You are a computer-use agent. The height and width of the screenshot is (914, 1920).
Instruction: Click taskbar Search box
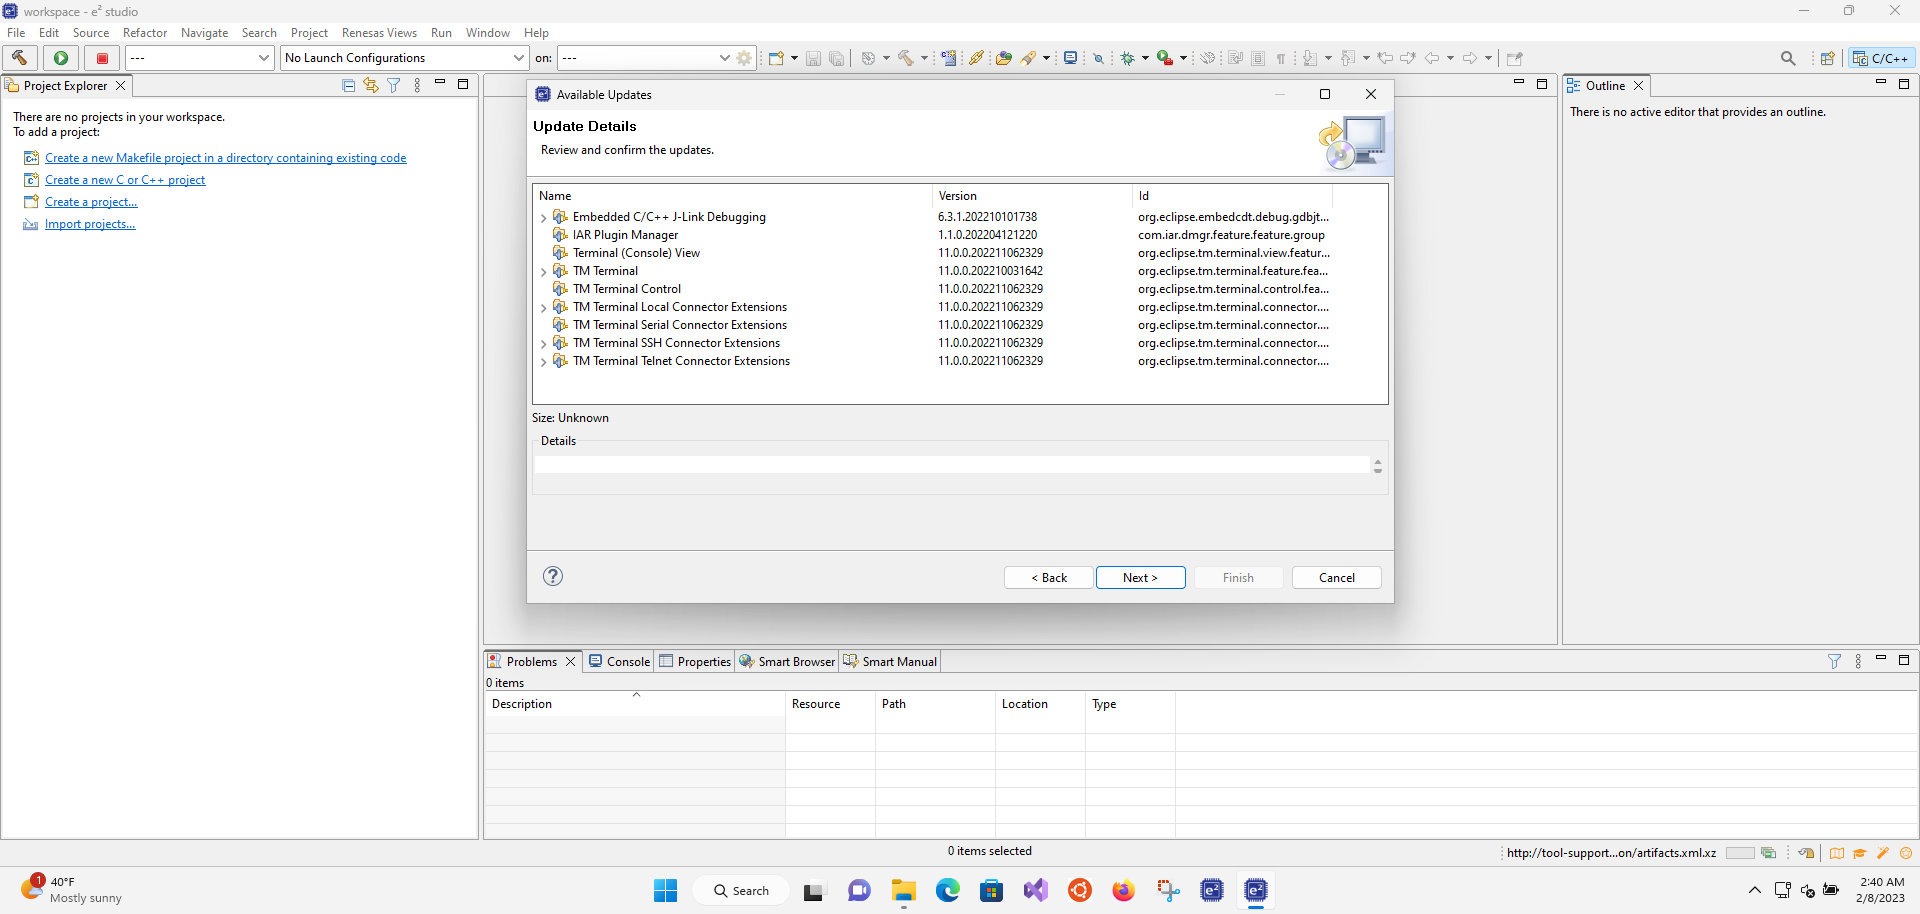tap(741, 890)
